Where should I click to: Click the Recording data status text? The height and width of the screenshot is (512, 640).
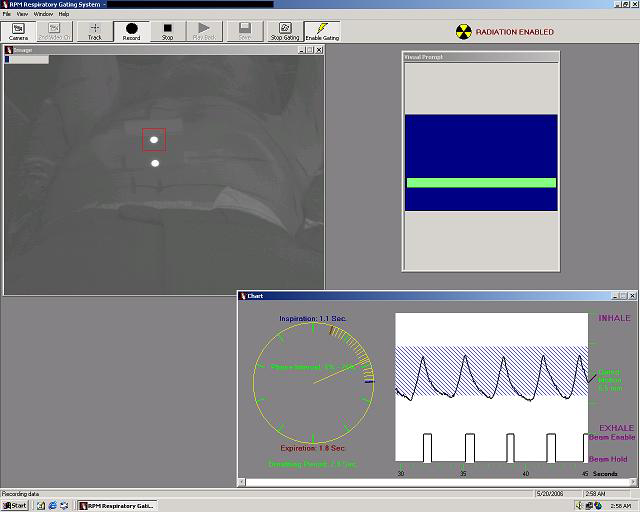pos(20,494)
